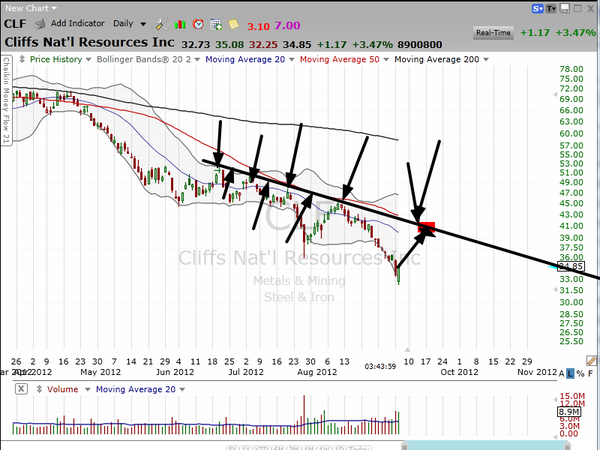Open the New Chart dropdown menu
The height and width of the screenshot is (450, 600).
[31, 8]
